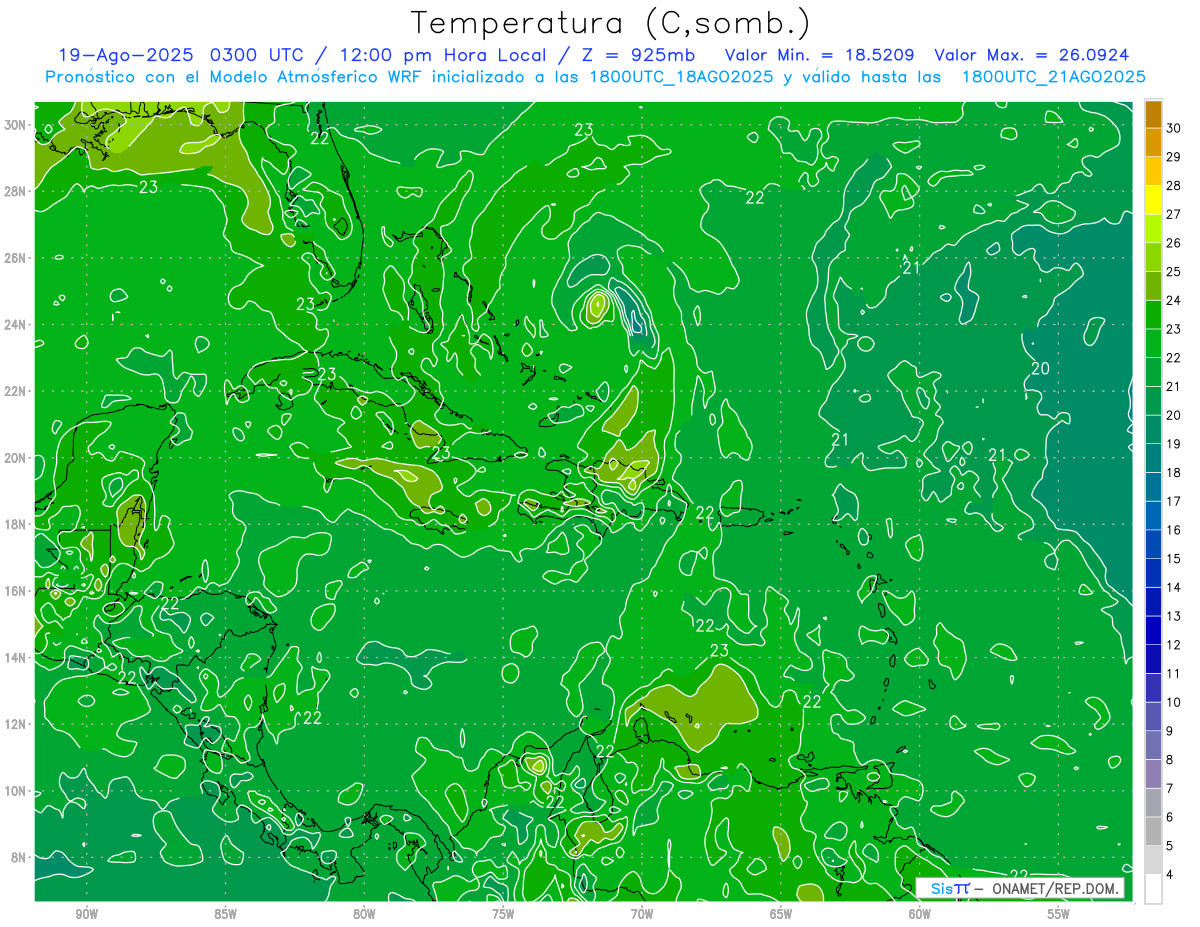Click the '24N' latitude axis label
The width and height of the screenshot is (1200, 927).
click(16, 325)
